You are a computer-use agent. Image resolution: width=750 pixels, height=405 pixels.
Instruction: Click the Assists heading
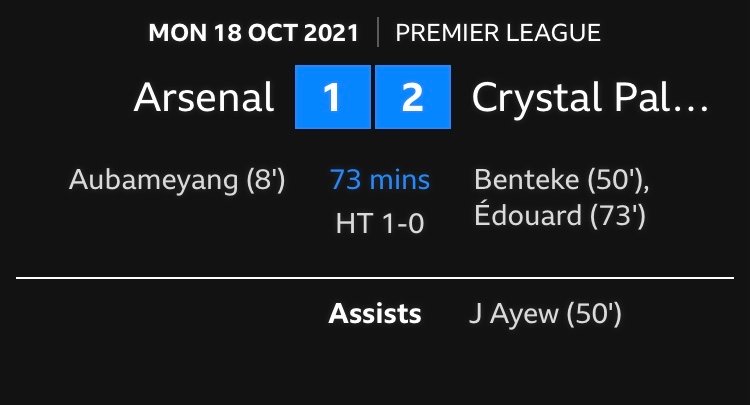tap(375, 314)
